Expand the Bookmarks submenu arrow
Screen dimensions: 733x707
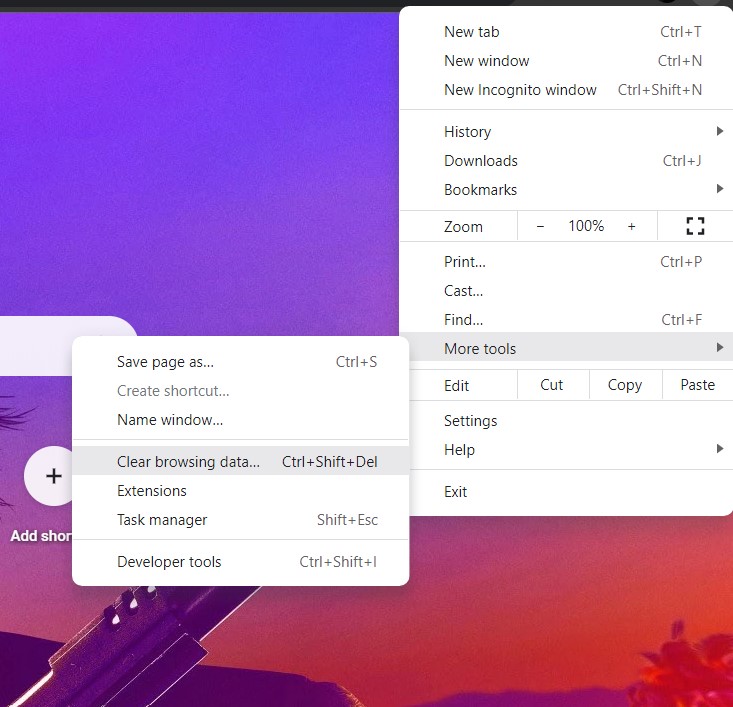pos(720,189)
